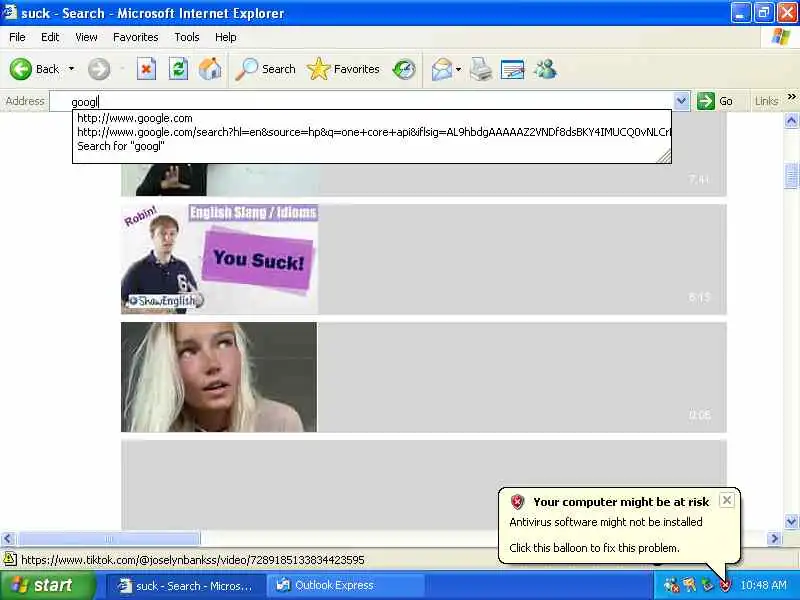
Task: Click the green Go button
Action: pyautogui.click(x=715, y=101)
